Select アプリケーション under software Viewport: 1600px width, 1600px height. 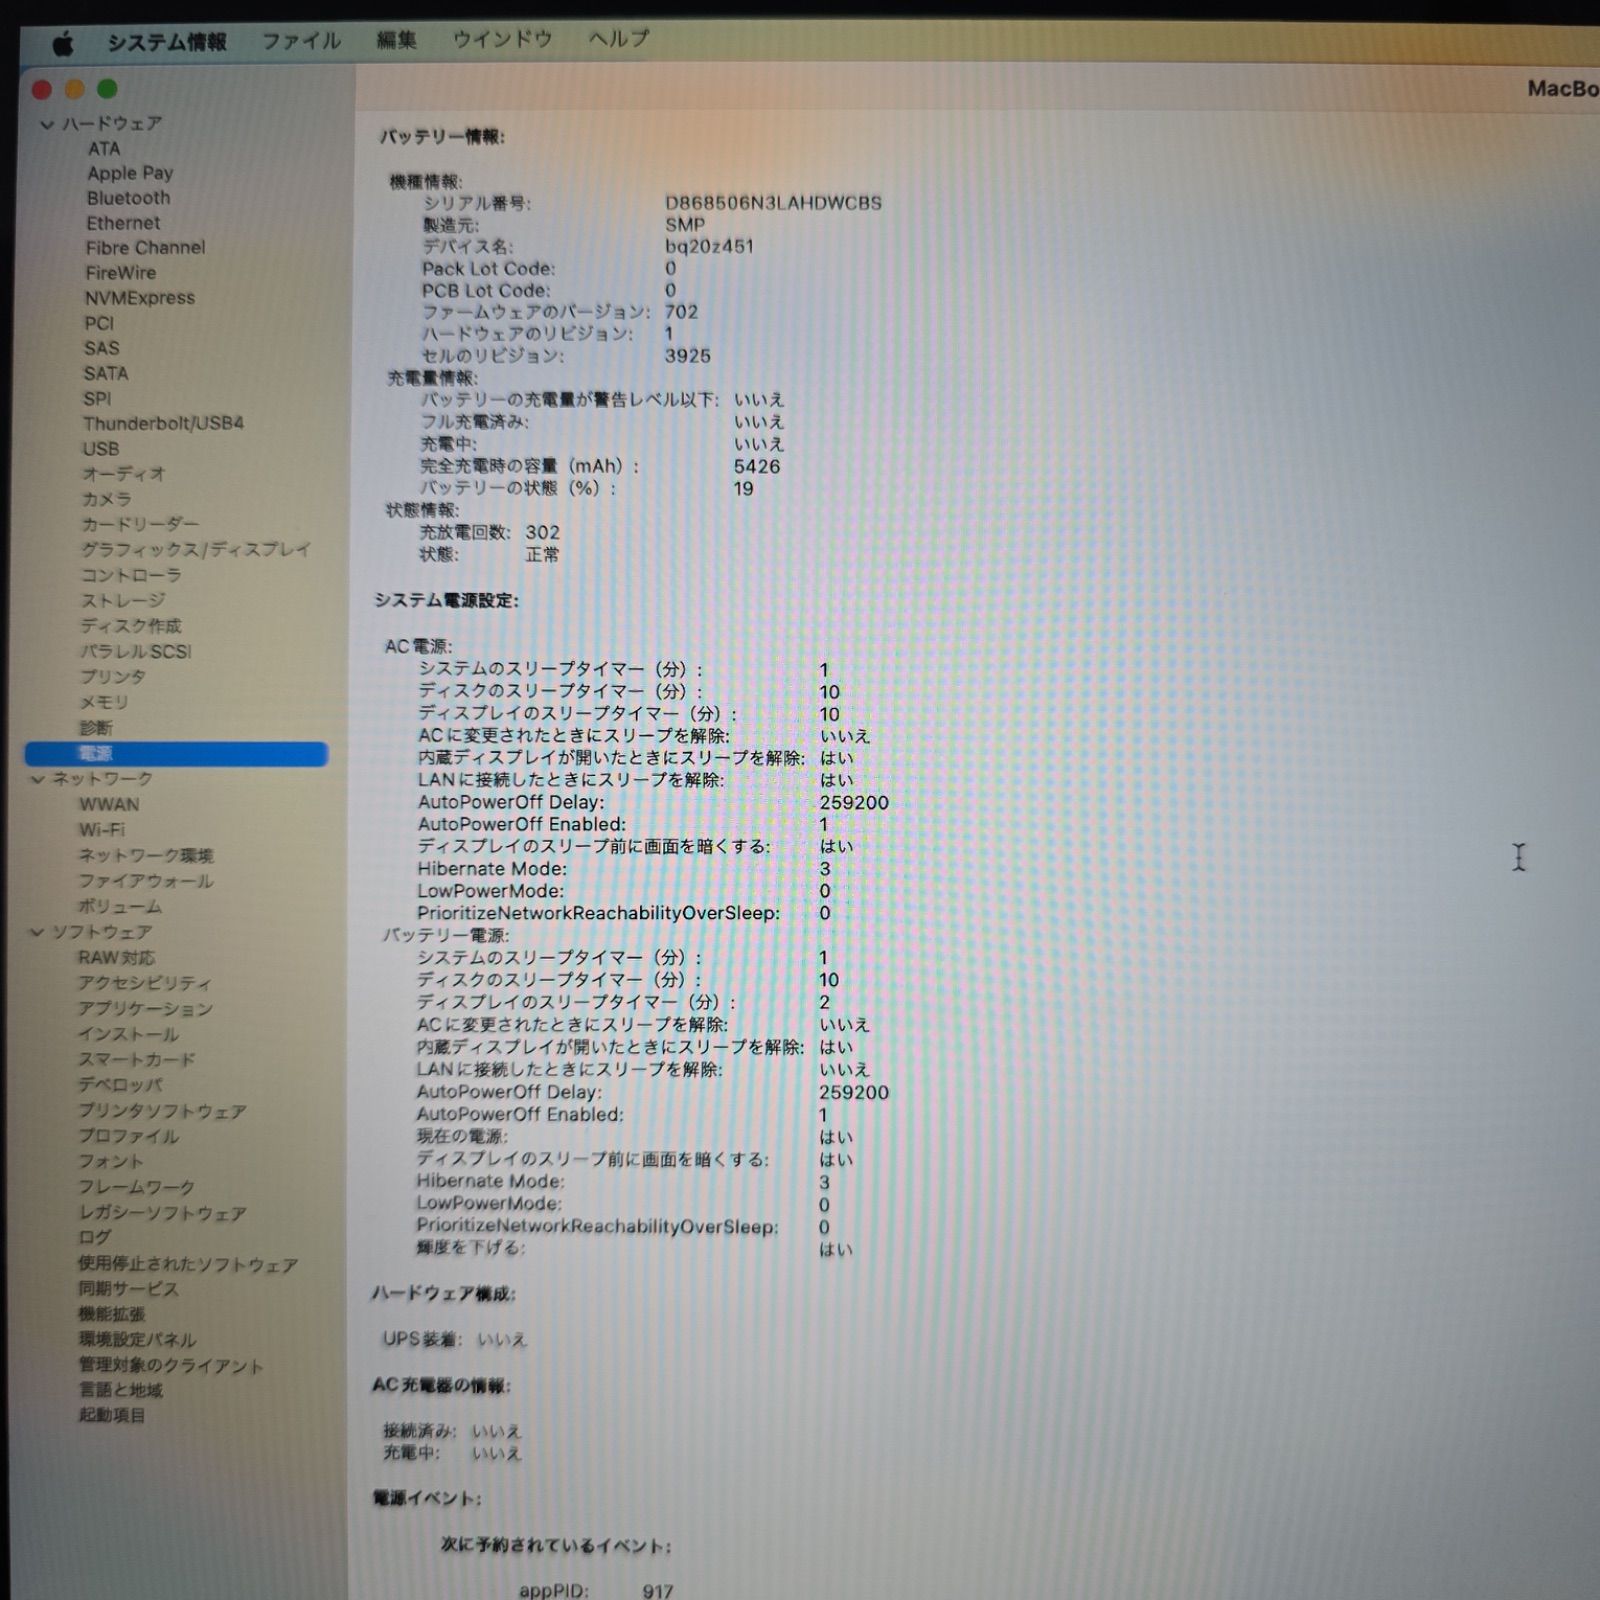(x=145, y=1008)
